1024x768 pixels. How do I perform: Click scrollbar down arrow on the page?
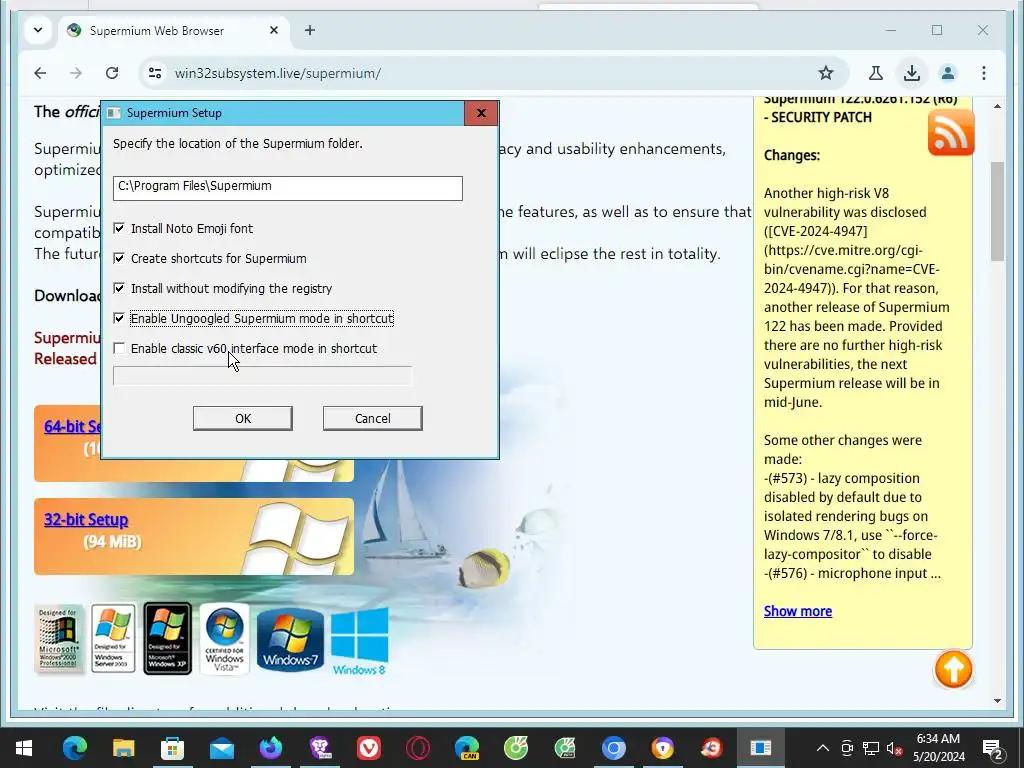[997, 701]
